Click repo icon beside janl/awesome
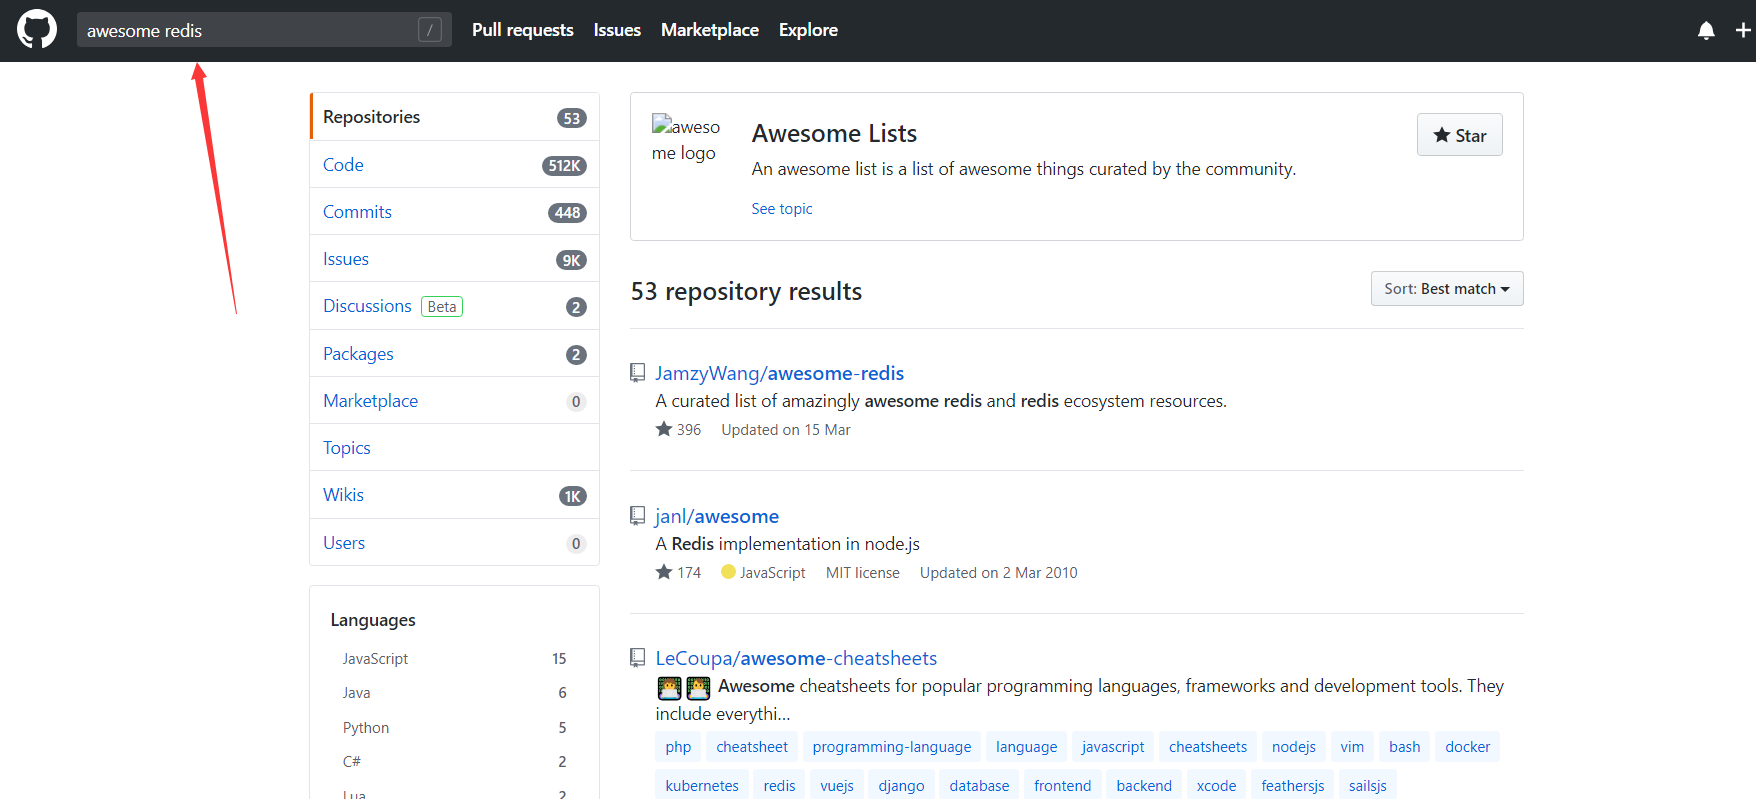Screen dimensions: 1756x799 click(637, 516)
